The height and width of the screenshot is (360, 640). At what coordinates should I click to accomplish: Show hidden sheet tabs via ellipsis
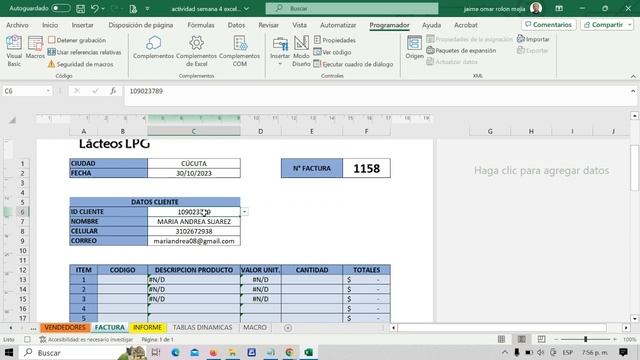coord(33,328)
